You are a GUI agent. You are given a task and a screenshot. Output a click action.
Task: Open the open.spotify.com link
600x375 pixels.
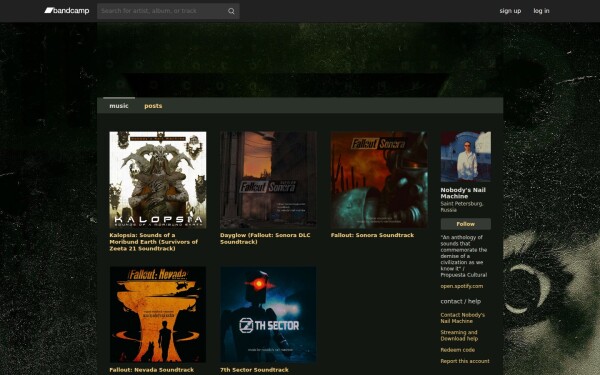(x=461, y=286)
